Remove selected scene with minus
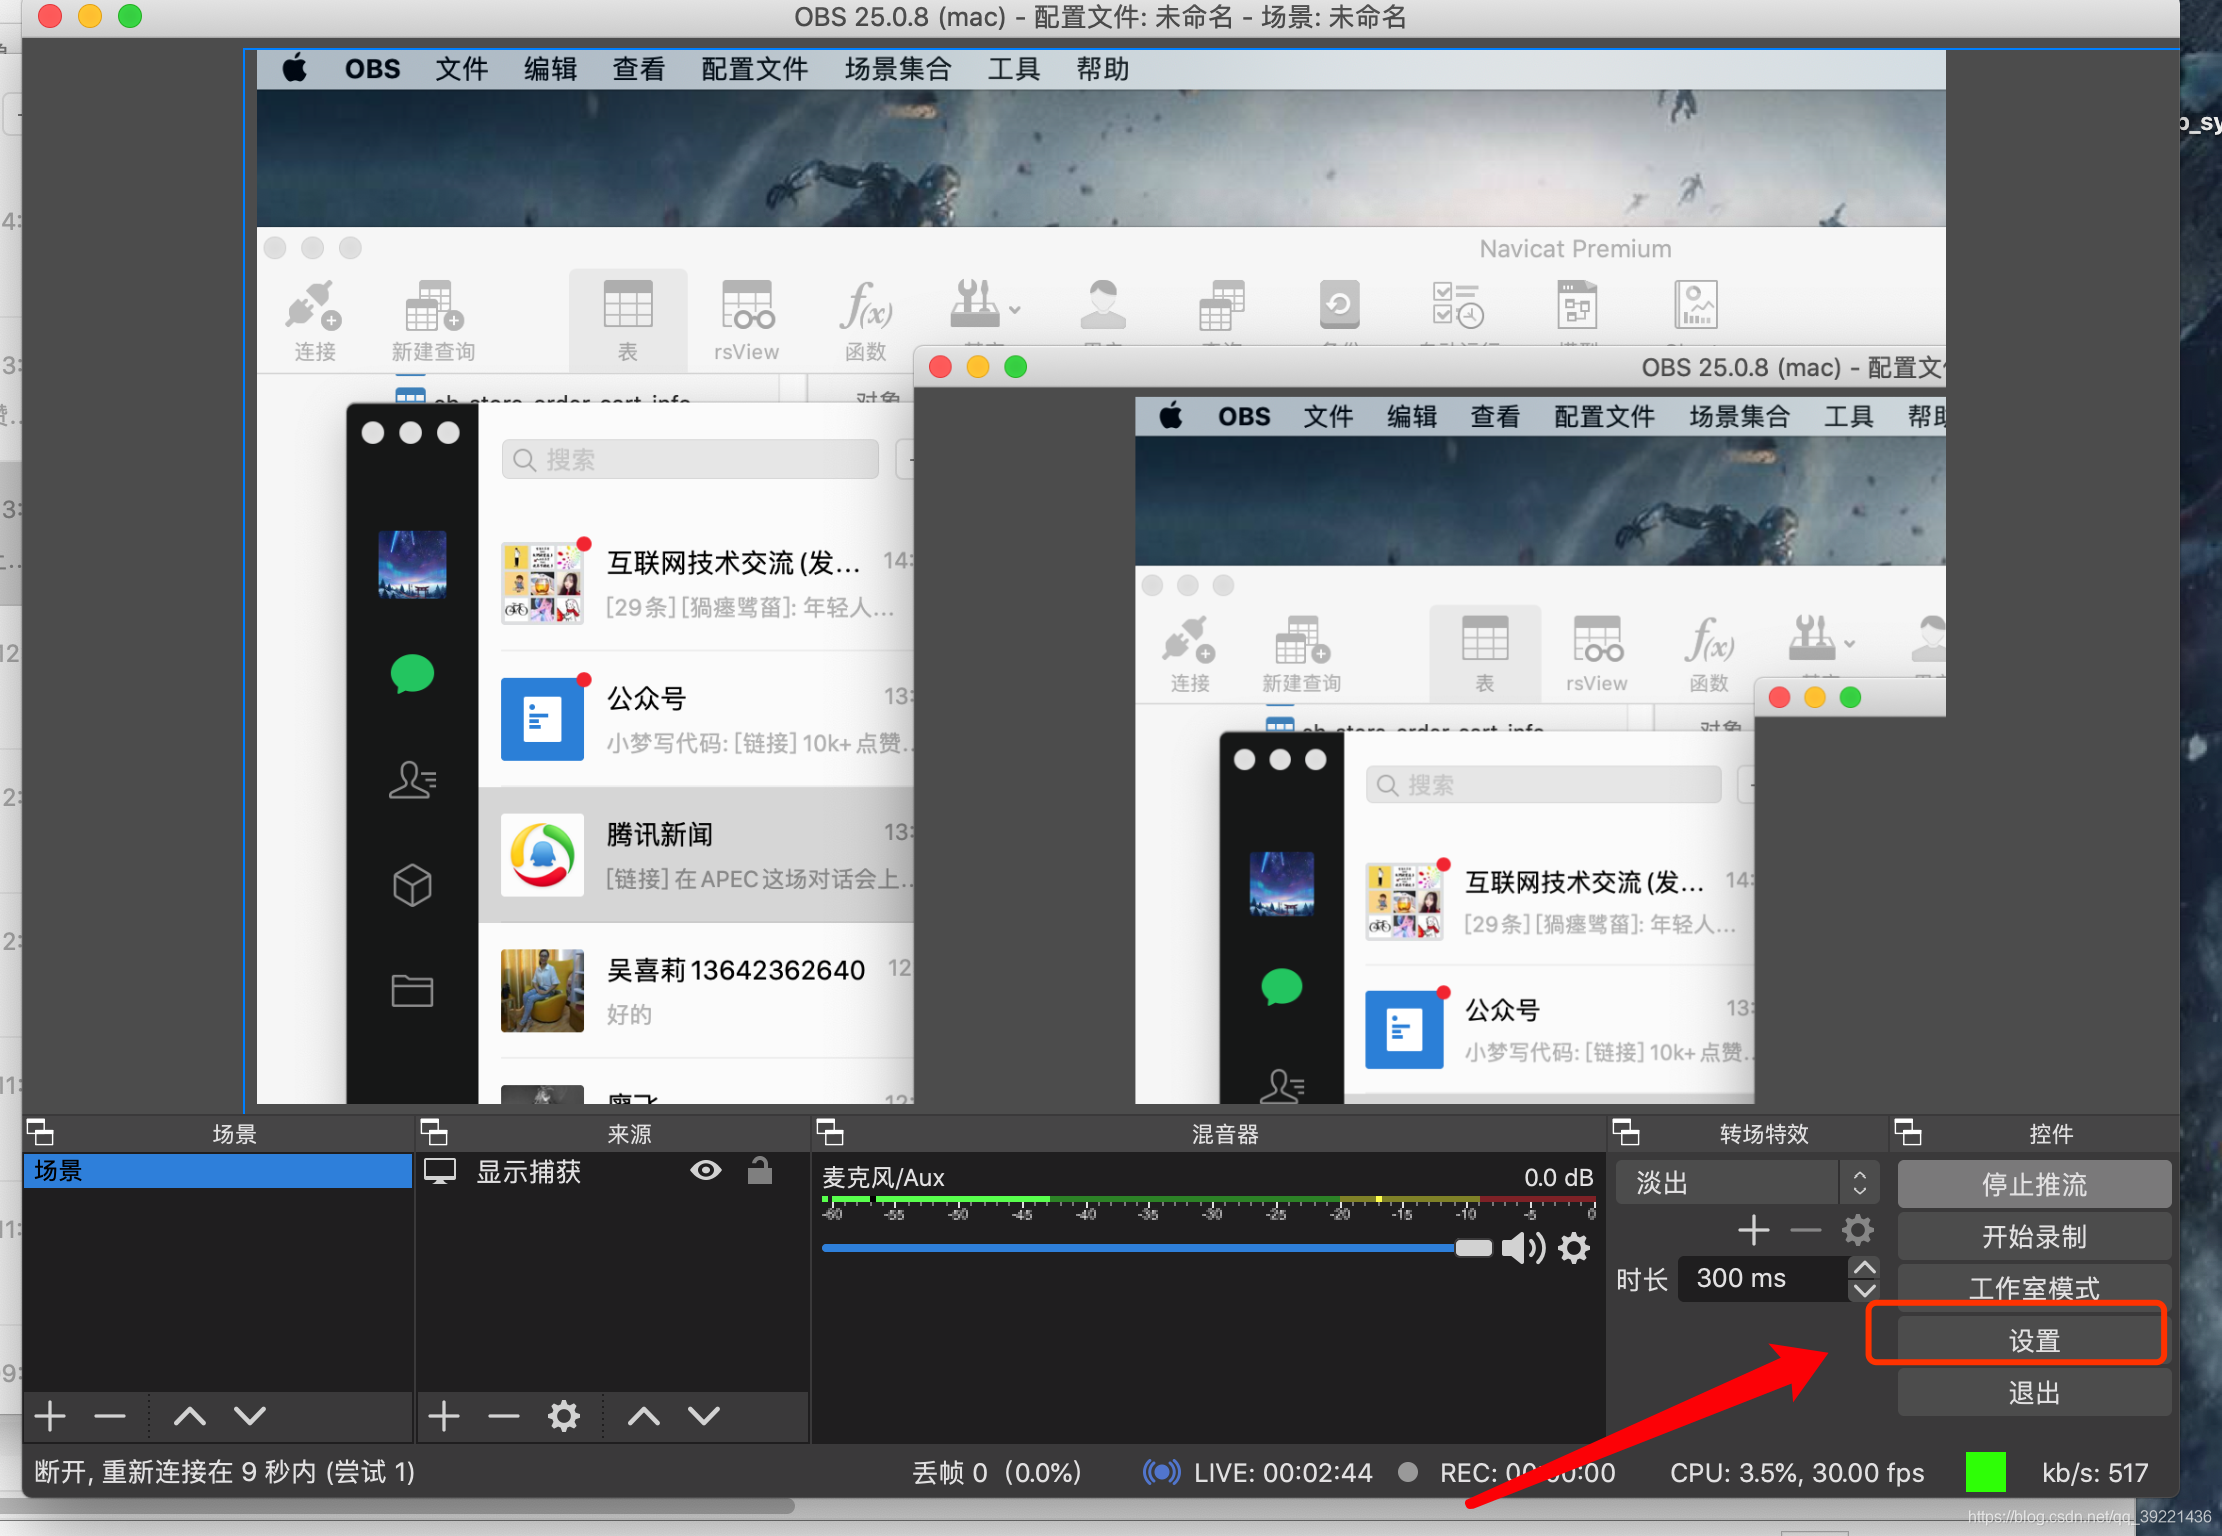Viewport: 2222px width, 1536px height. coord(110,1415)
